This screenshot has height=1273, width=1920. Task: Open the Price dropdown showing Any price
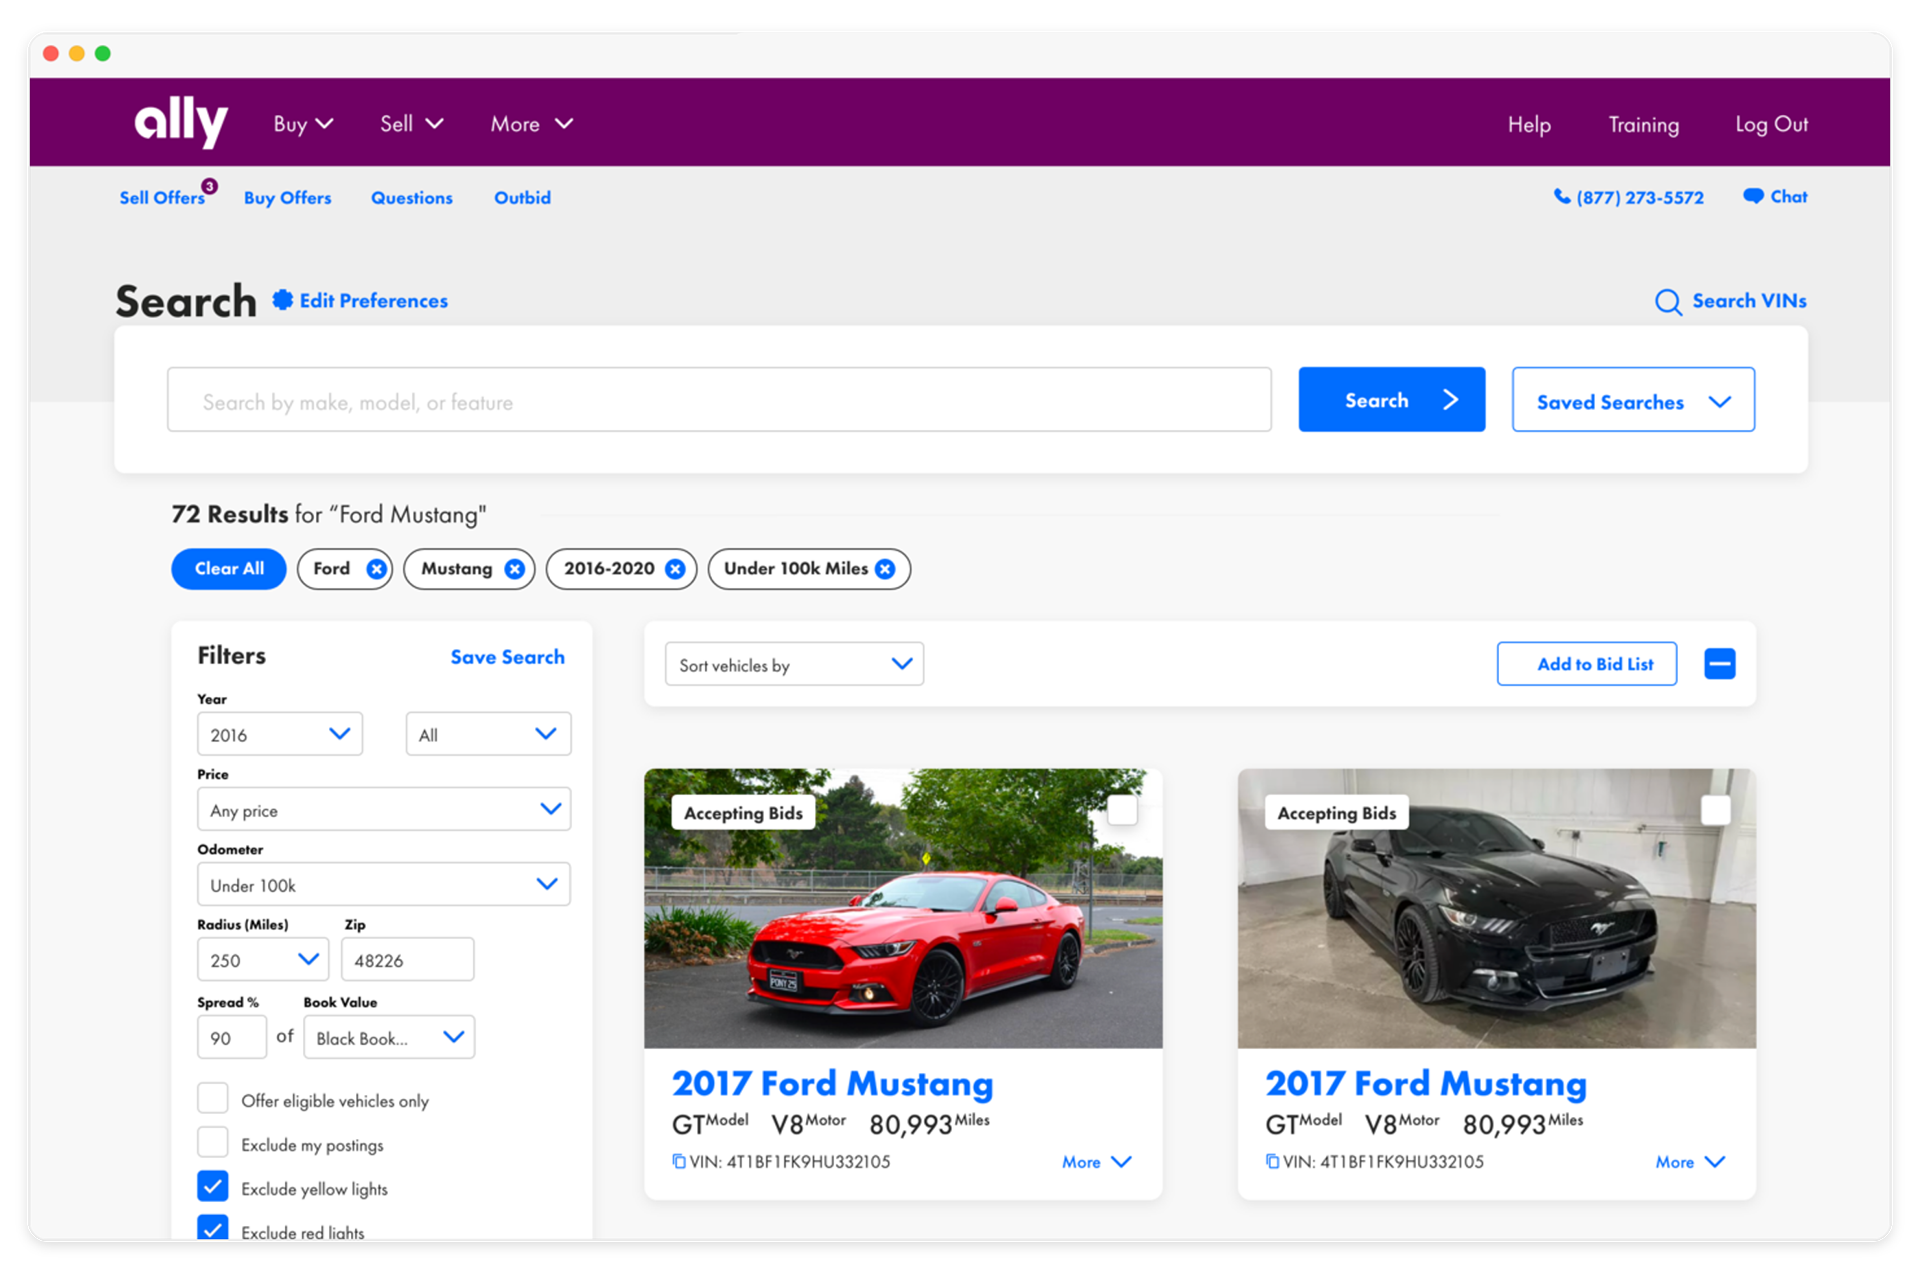pos(384,809)
